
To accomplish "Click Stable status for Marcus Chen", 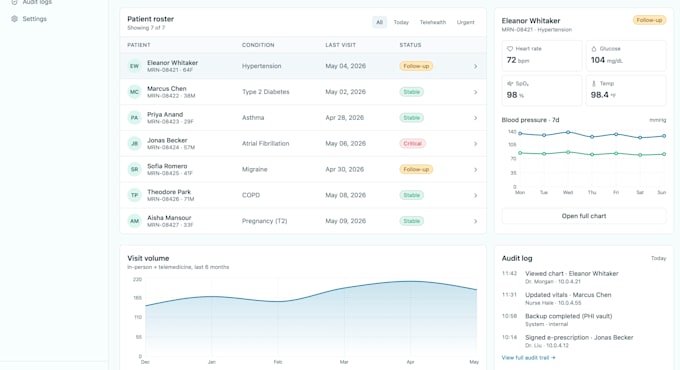I will (x=412, y=92).
